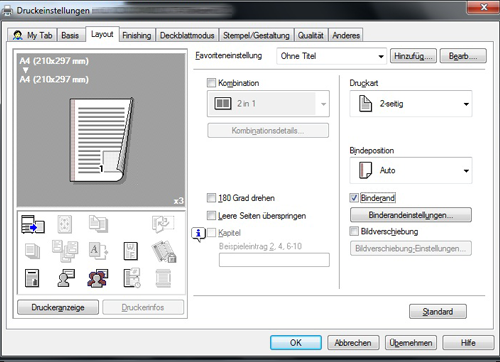The height and width of the screenshot is (362, 500).
Task: Click the page preview thumbnail
Action: click(101, 140)
